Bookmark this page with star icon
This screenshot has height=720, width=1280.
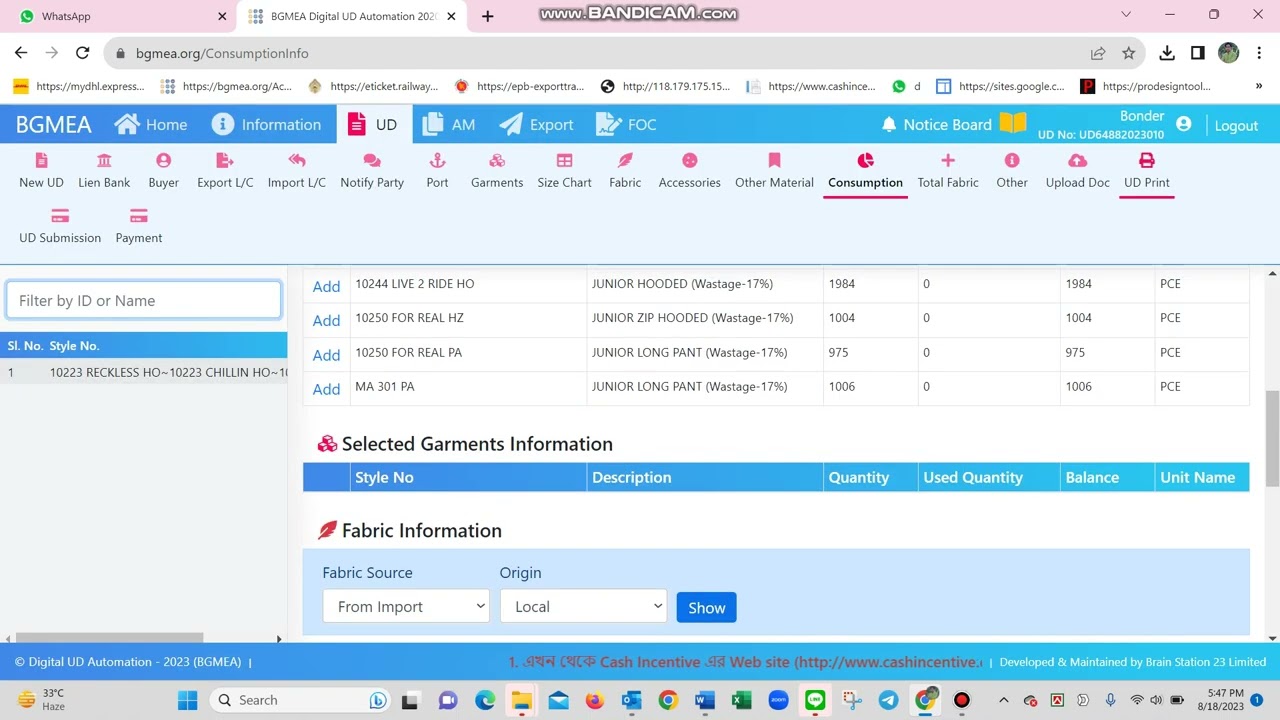(1128, 53)
